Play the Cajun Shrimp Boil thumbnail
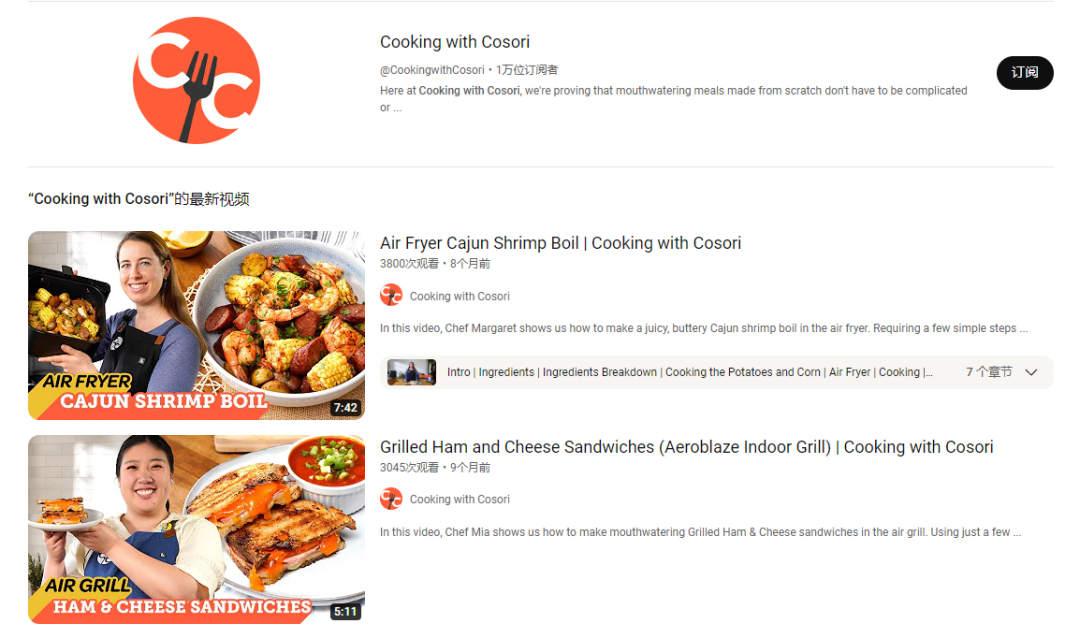The image size is (1080, 638). (x=196, y=325)
